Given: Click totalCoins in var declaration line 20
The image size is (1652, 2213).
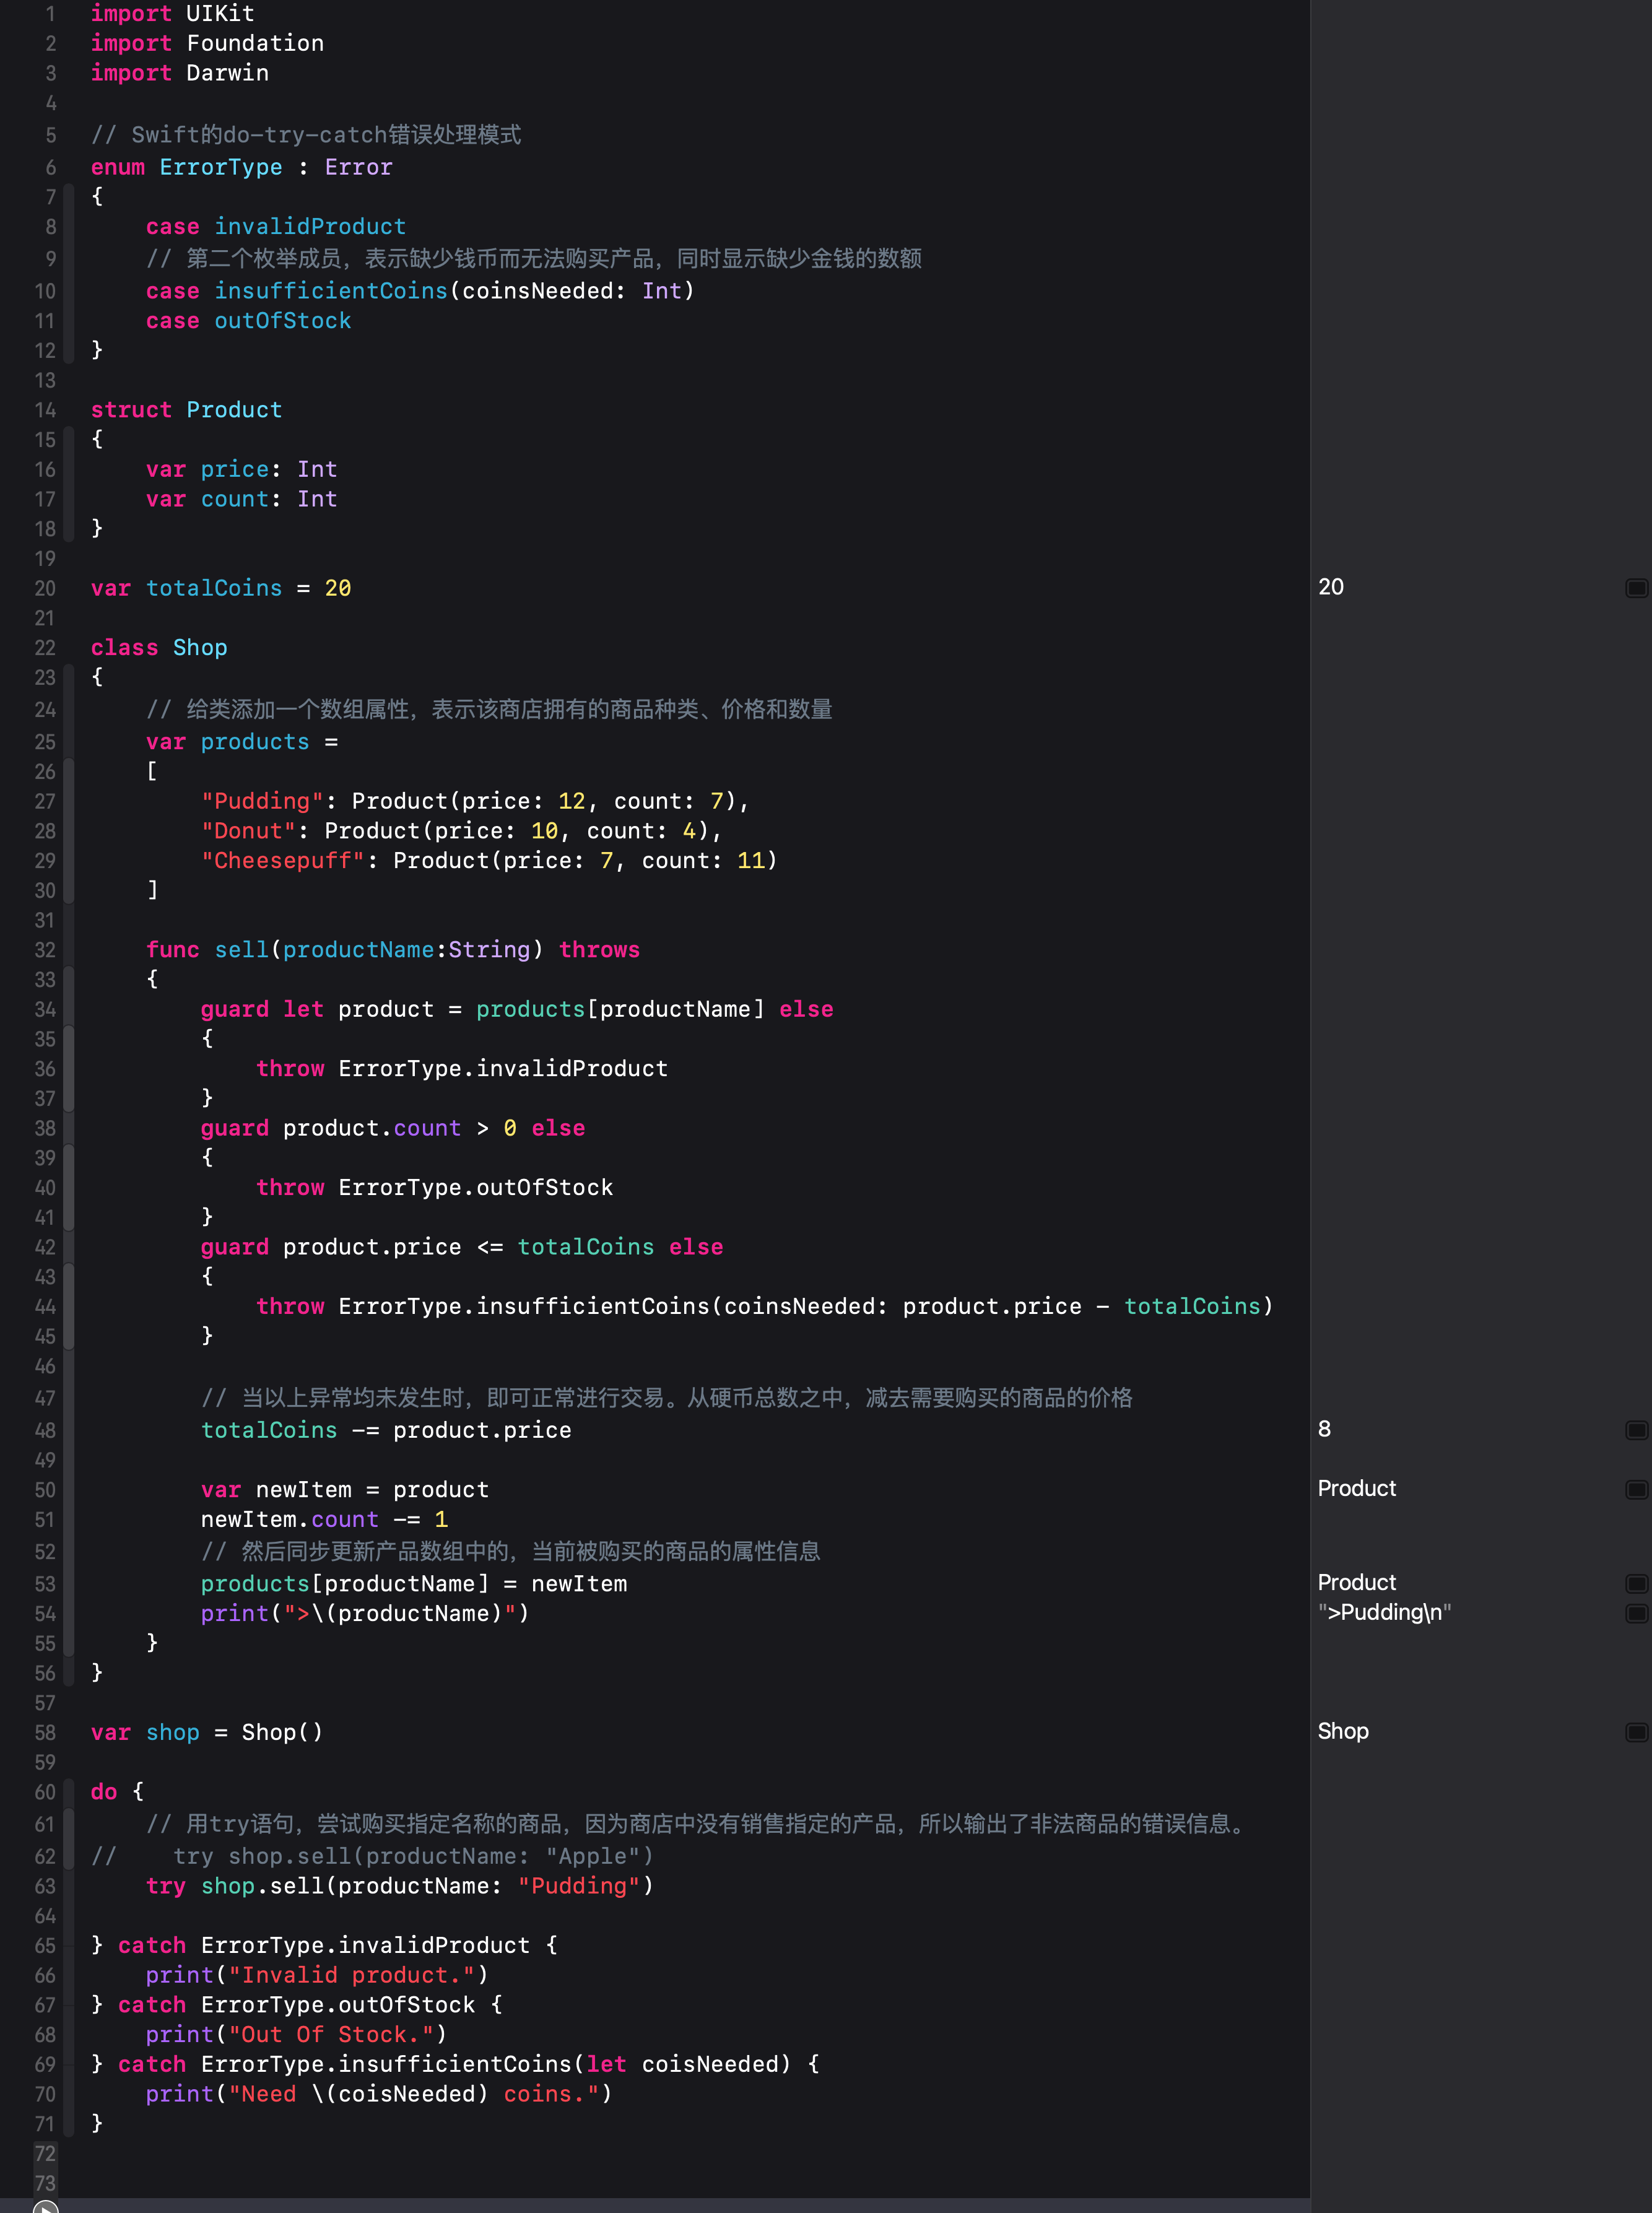Looking at the screenshot, I should tap(214, 588).
